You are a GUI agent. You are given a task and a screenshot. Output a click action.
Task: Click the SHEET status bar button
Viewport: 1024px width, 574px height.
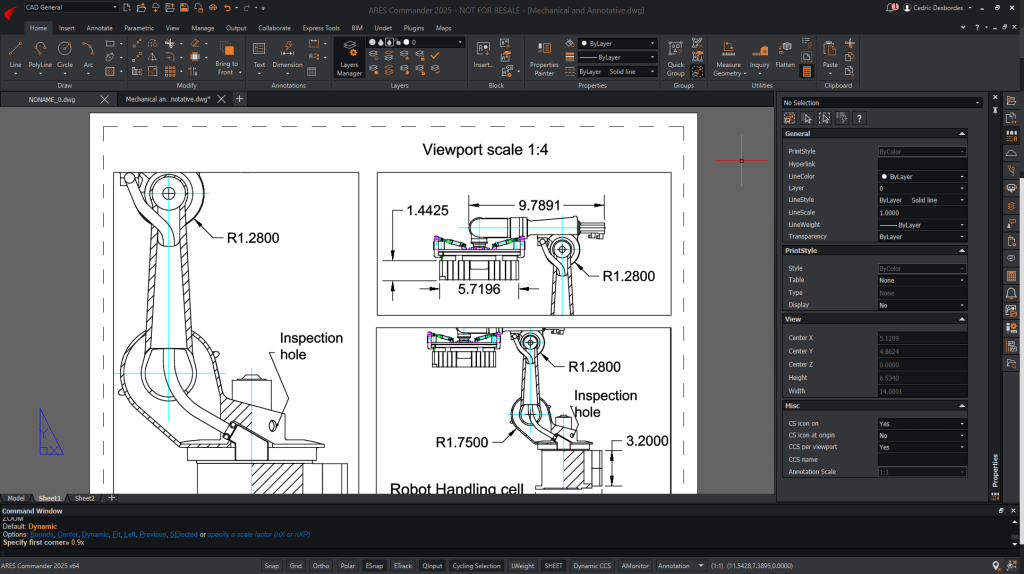[553, 566]
